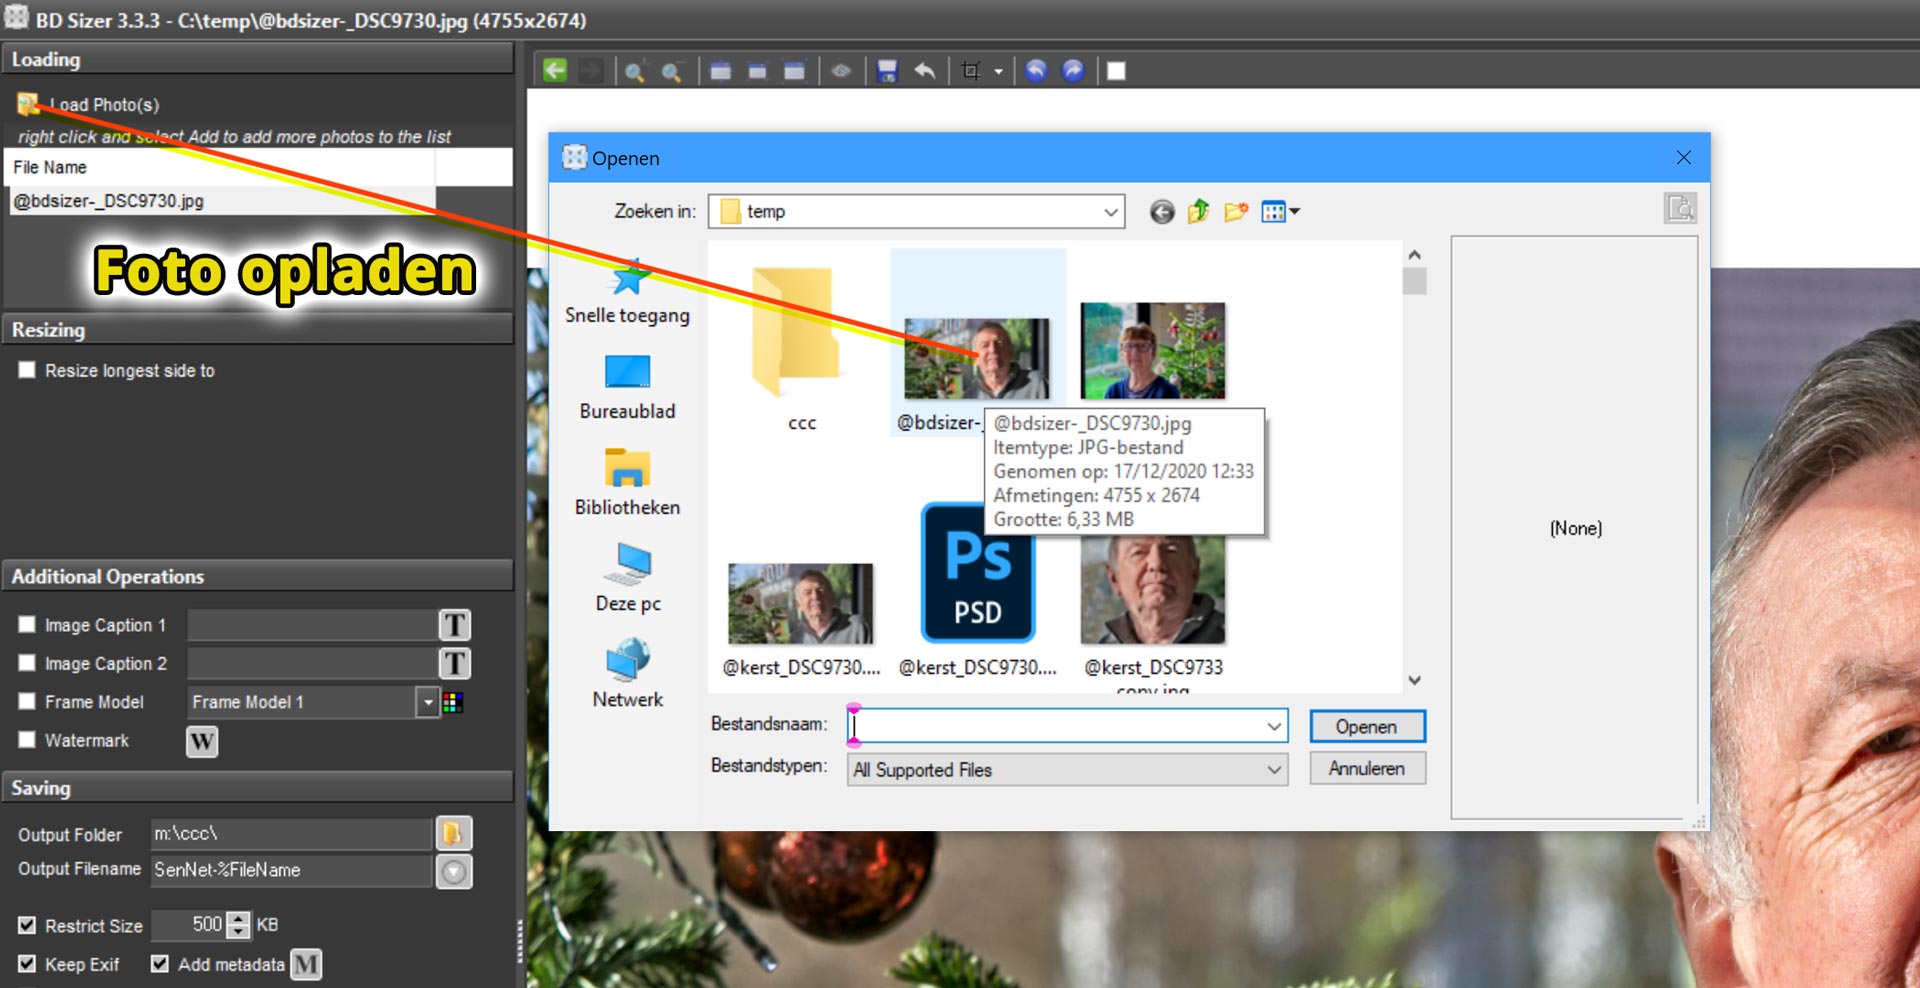
Task: Select Bibliotheken in dialog sidebar
Action: pyautogui.click(x=627, y=482)
